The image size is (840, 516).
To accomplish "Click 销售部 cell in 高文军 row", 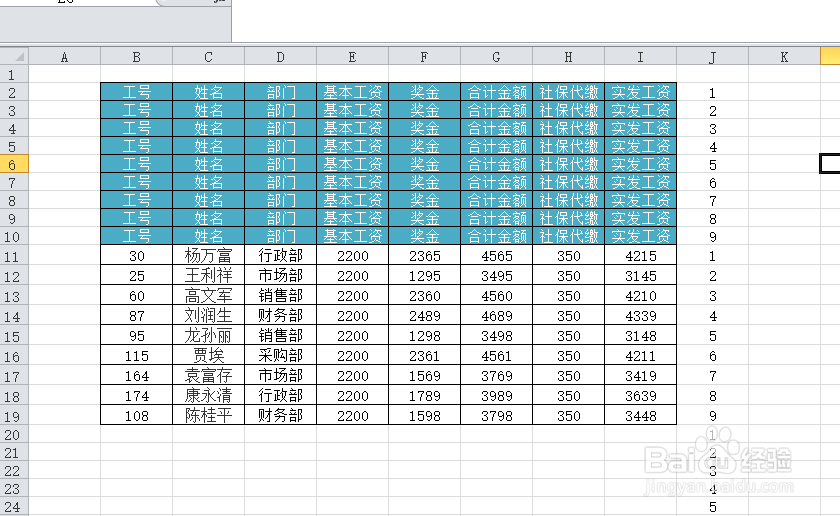I will 281,295.
